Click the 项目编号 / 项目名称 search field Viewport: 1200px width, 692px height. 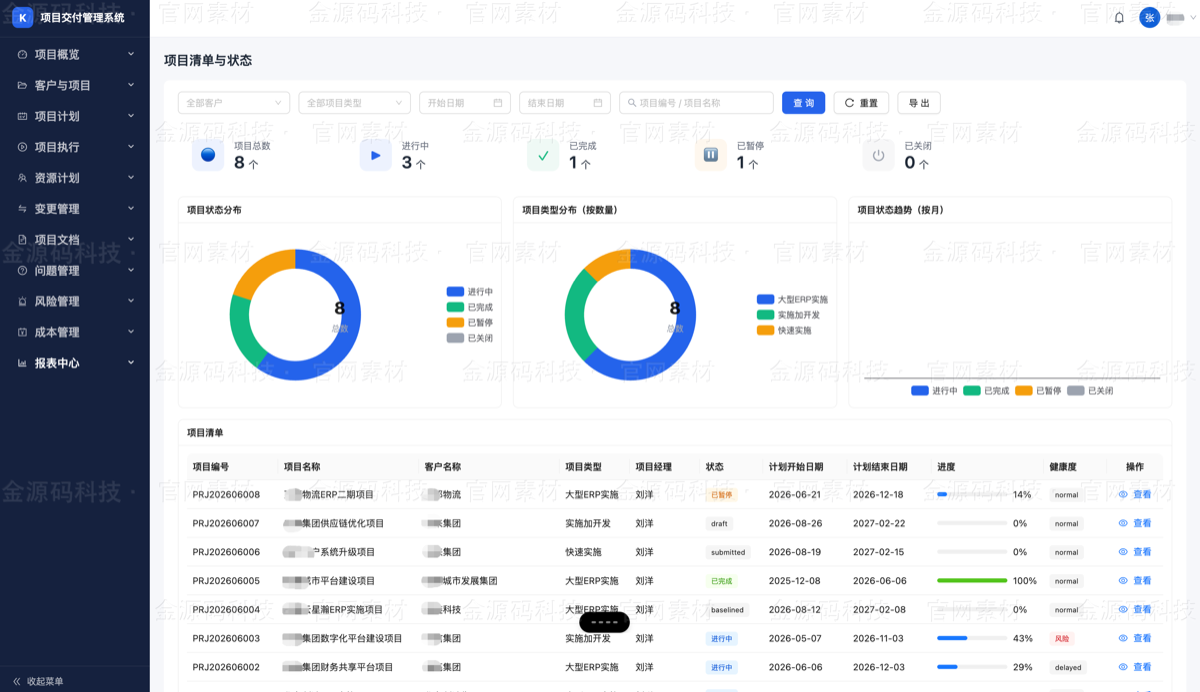[696, 103]
